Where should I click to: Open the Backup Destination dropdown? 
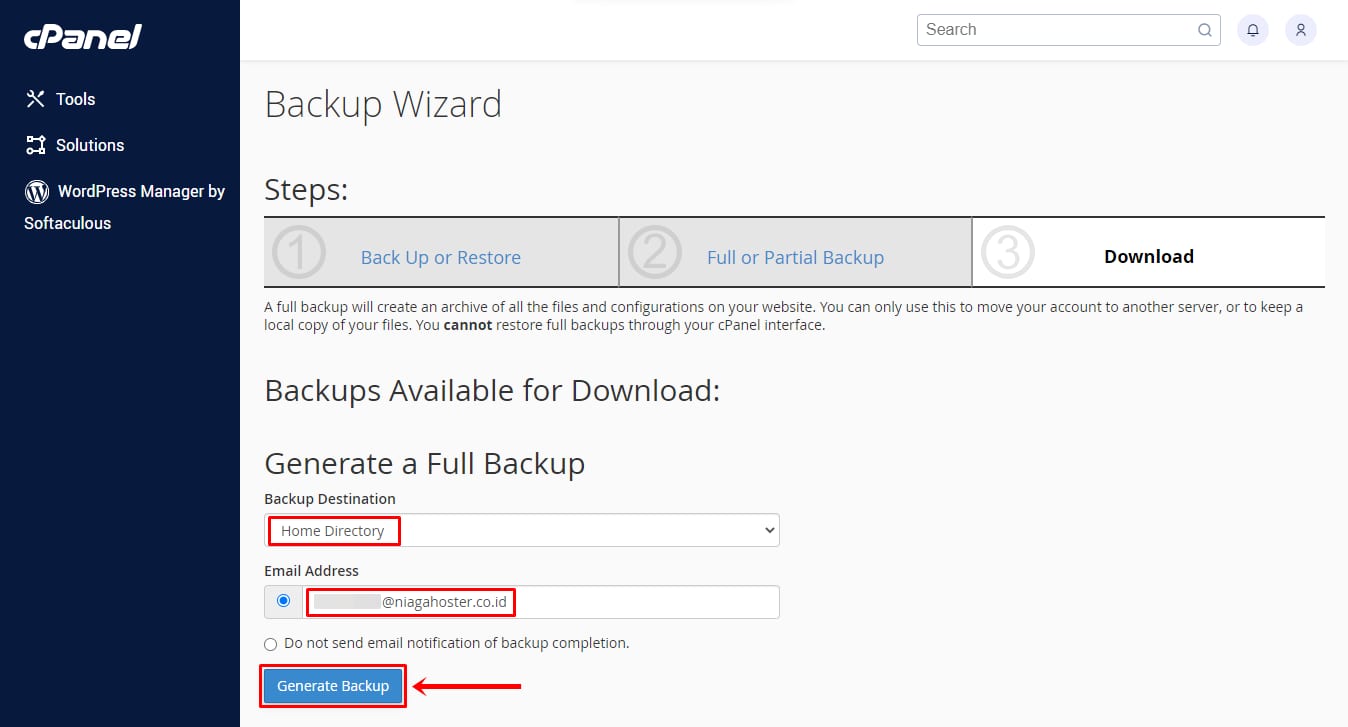click(522, 530)
